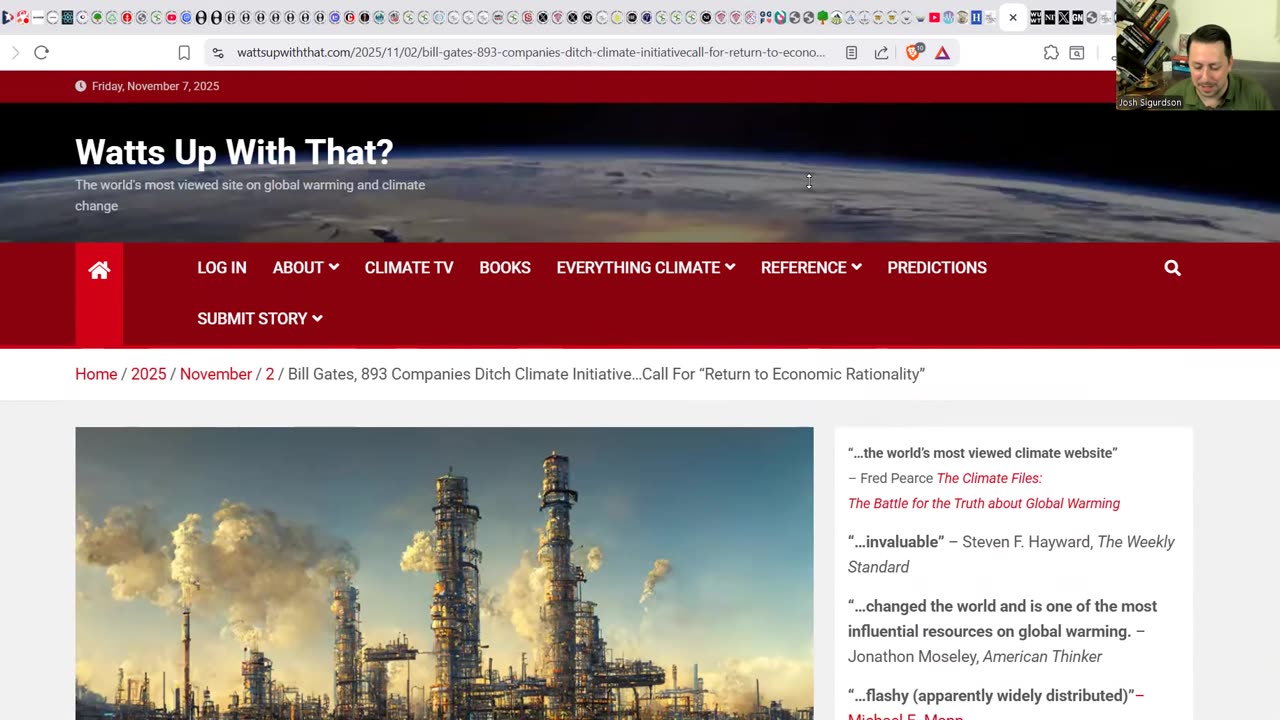Reload the page with the refresh icon
1280x720 pixels.
[x=41, y=52]
